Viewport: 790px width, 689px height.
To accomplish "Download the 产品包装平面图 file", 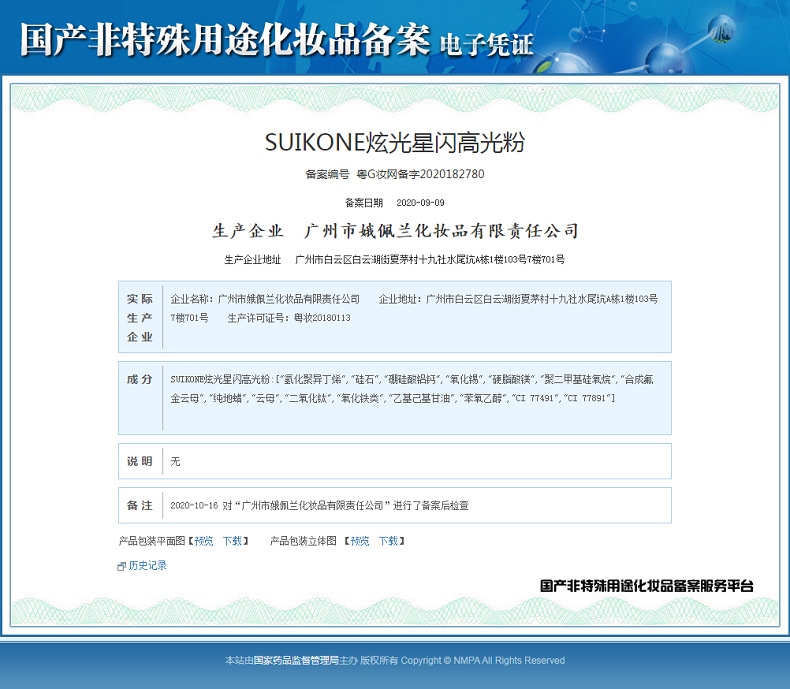I will [232, 541].
